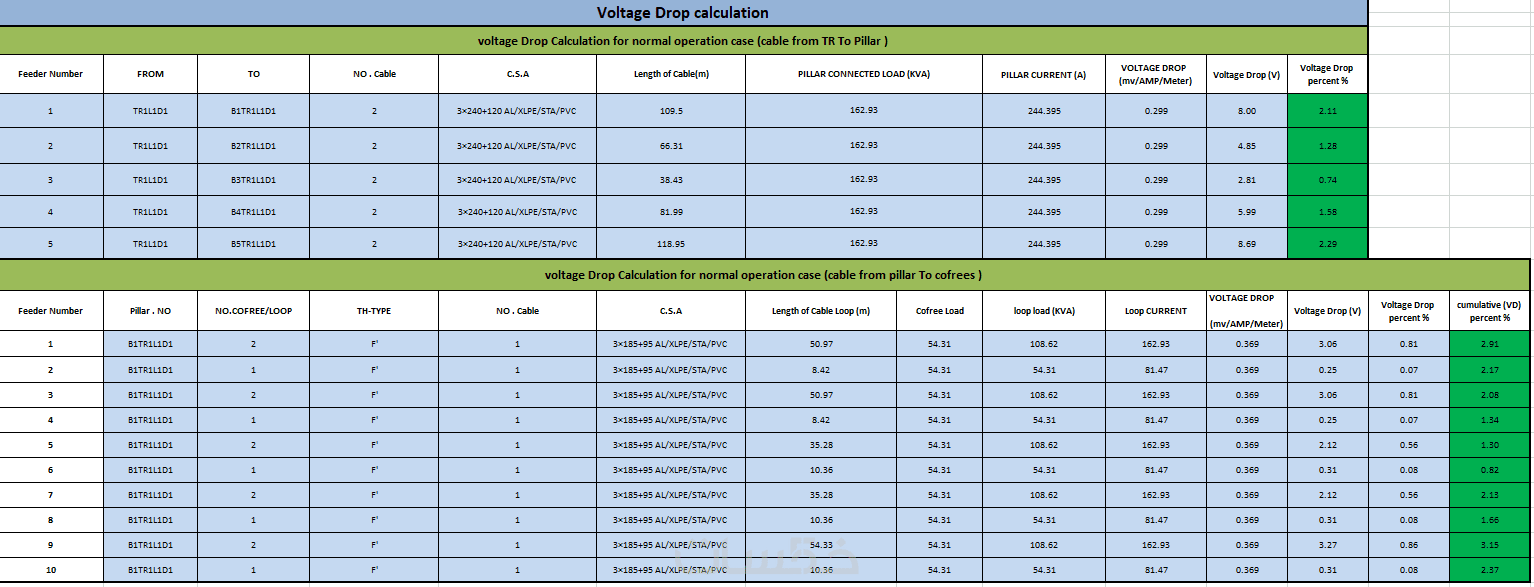Select the 'PILLAR CURRENT (A)' header cell
Viewport: 1534px width, 587px height.
pyautogui.click(x=1044, y=75)
